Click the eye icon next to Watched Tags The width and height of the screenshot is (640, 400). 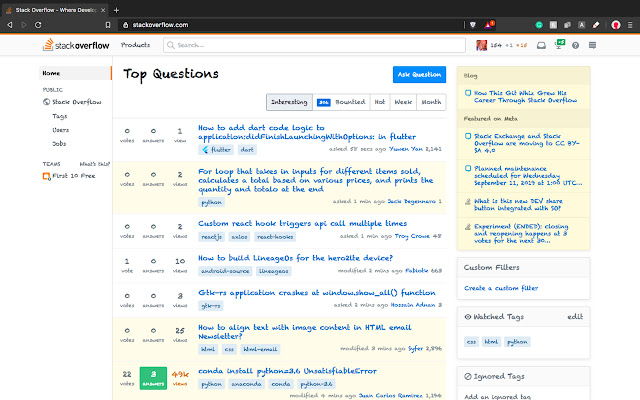click(468, 317)
